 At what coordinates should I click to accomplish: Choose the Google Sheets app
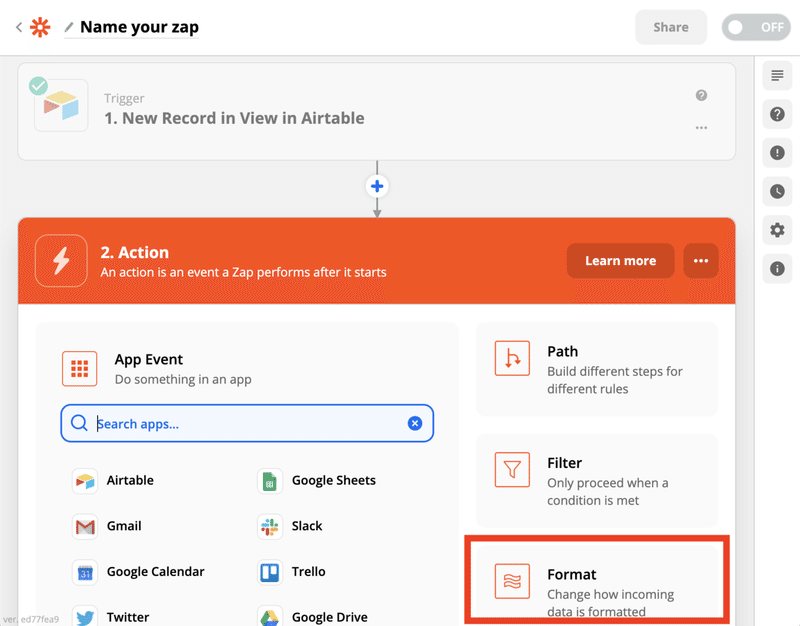coord(317,481)
